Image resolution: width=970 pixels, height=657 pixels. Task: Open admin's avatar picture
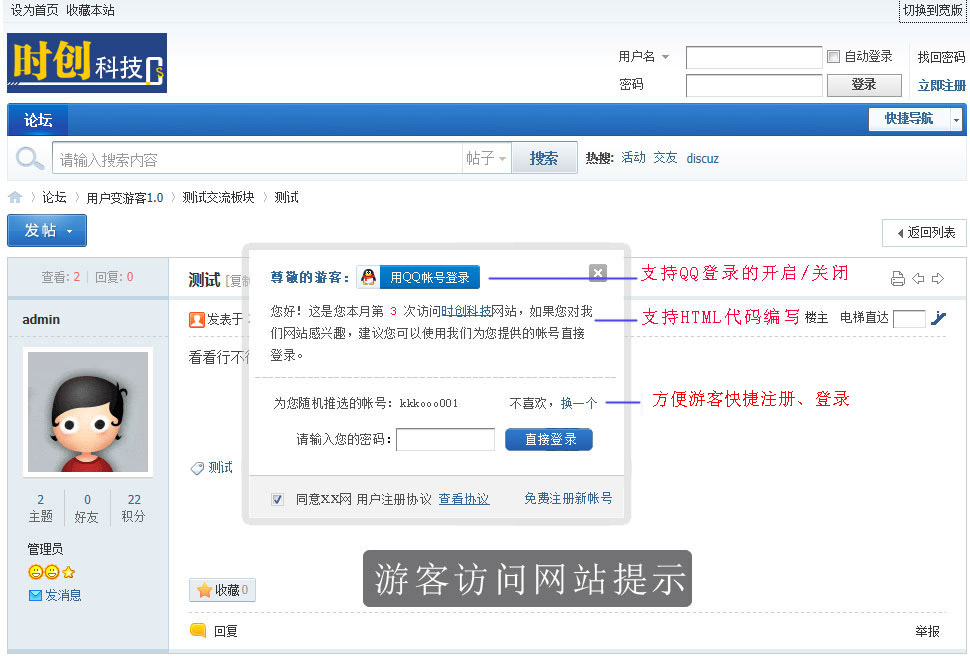[88, 412]
